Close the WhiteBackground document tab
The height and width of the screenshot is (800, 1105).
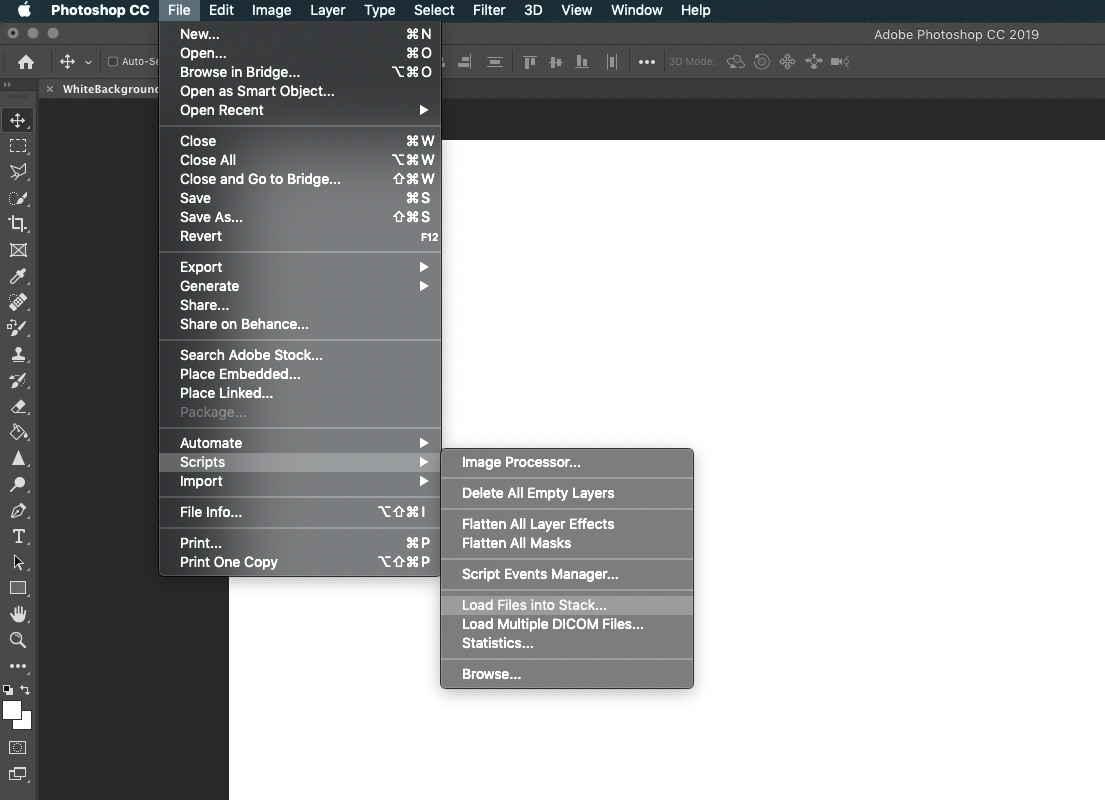(x=50, y=89)
